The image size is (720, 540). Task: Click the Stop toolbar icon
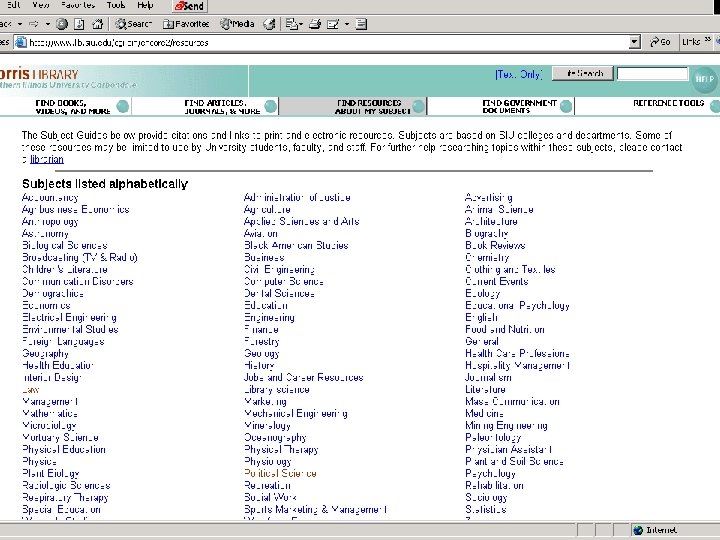tap(62, 24)
